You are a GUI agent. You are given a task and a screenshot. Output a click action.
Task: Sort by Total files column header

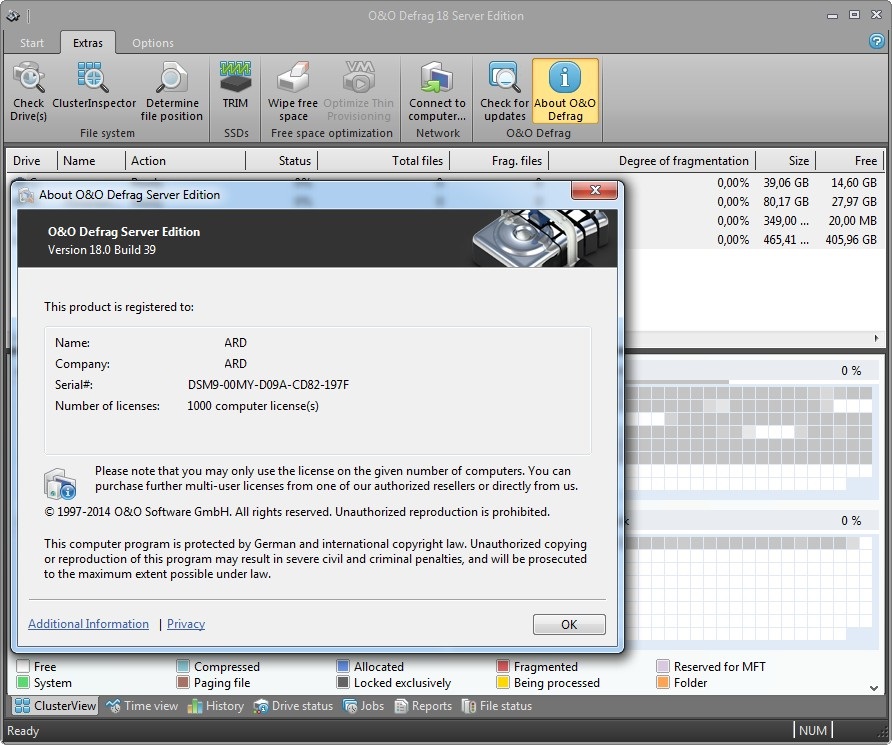pos(383,161)
